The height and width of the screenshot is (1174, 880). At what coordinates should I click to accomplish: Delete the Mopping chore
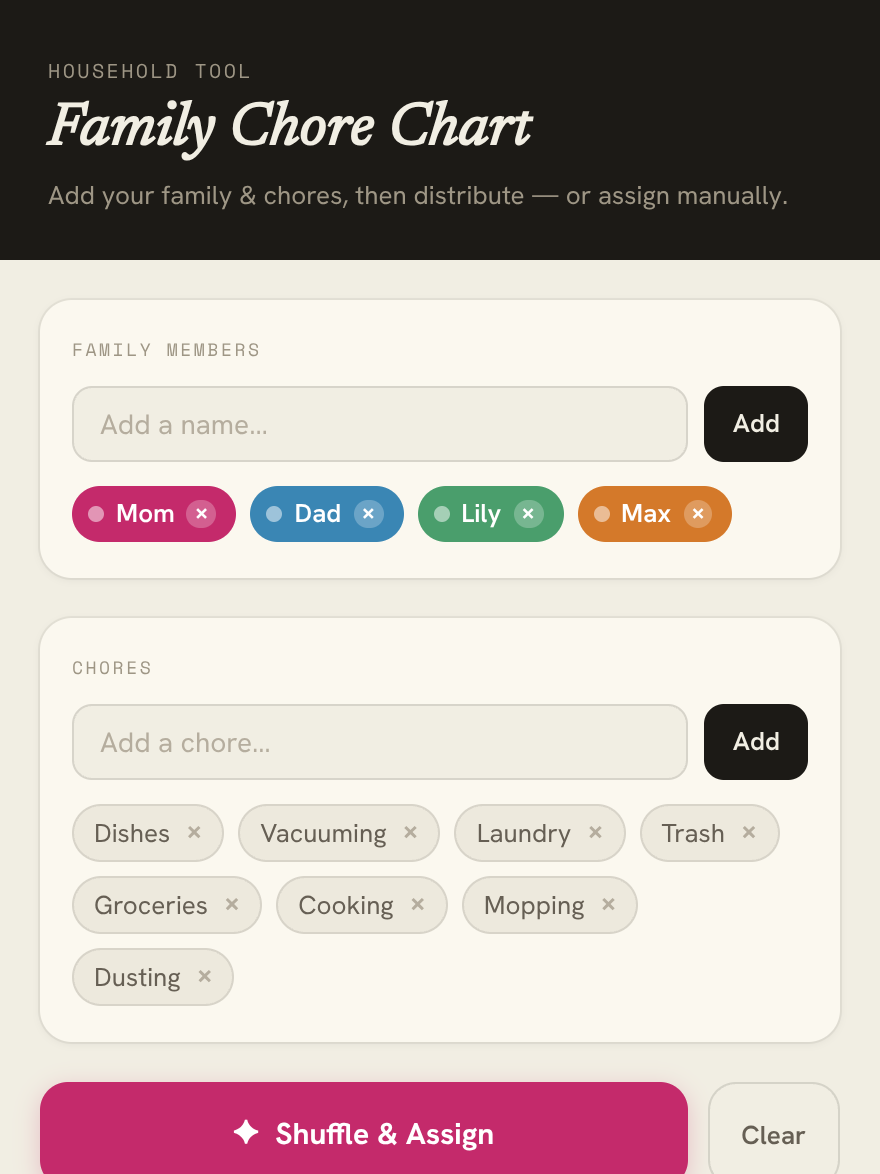[608, 904]
